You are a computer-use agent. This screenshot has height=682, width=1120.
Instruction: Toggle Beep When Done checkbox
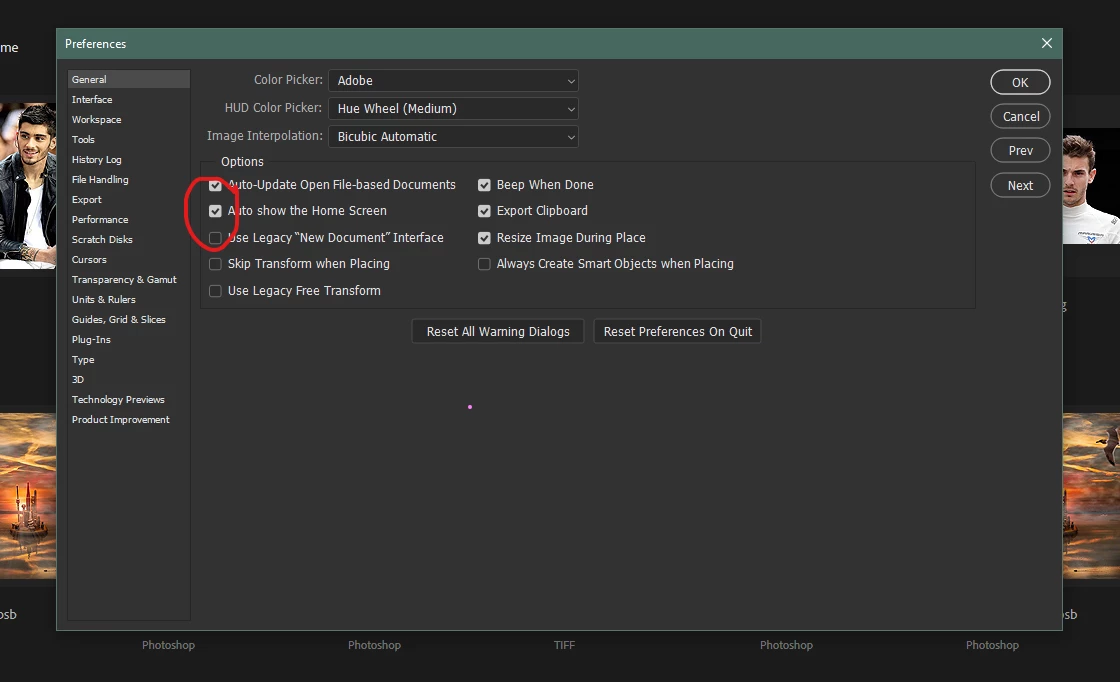pos(484,185)
